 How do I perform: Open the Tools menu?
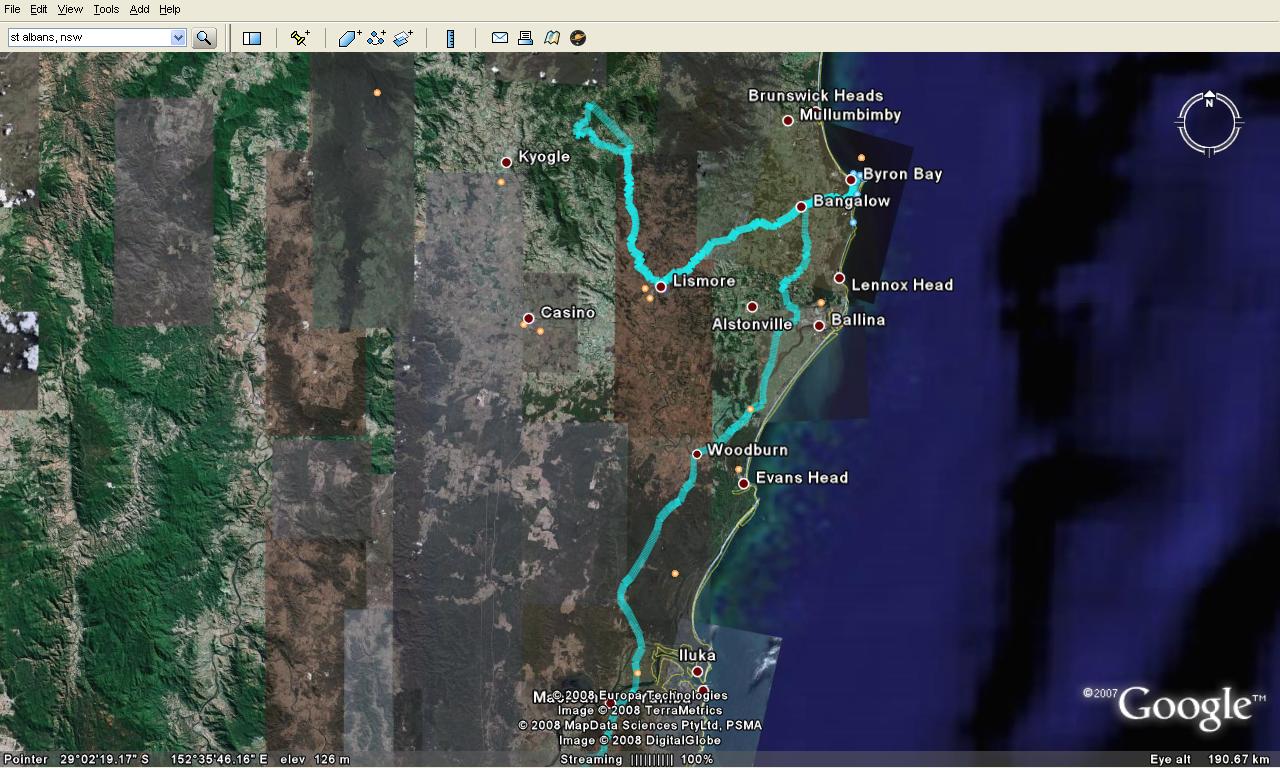point(106,9)
